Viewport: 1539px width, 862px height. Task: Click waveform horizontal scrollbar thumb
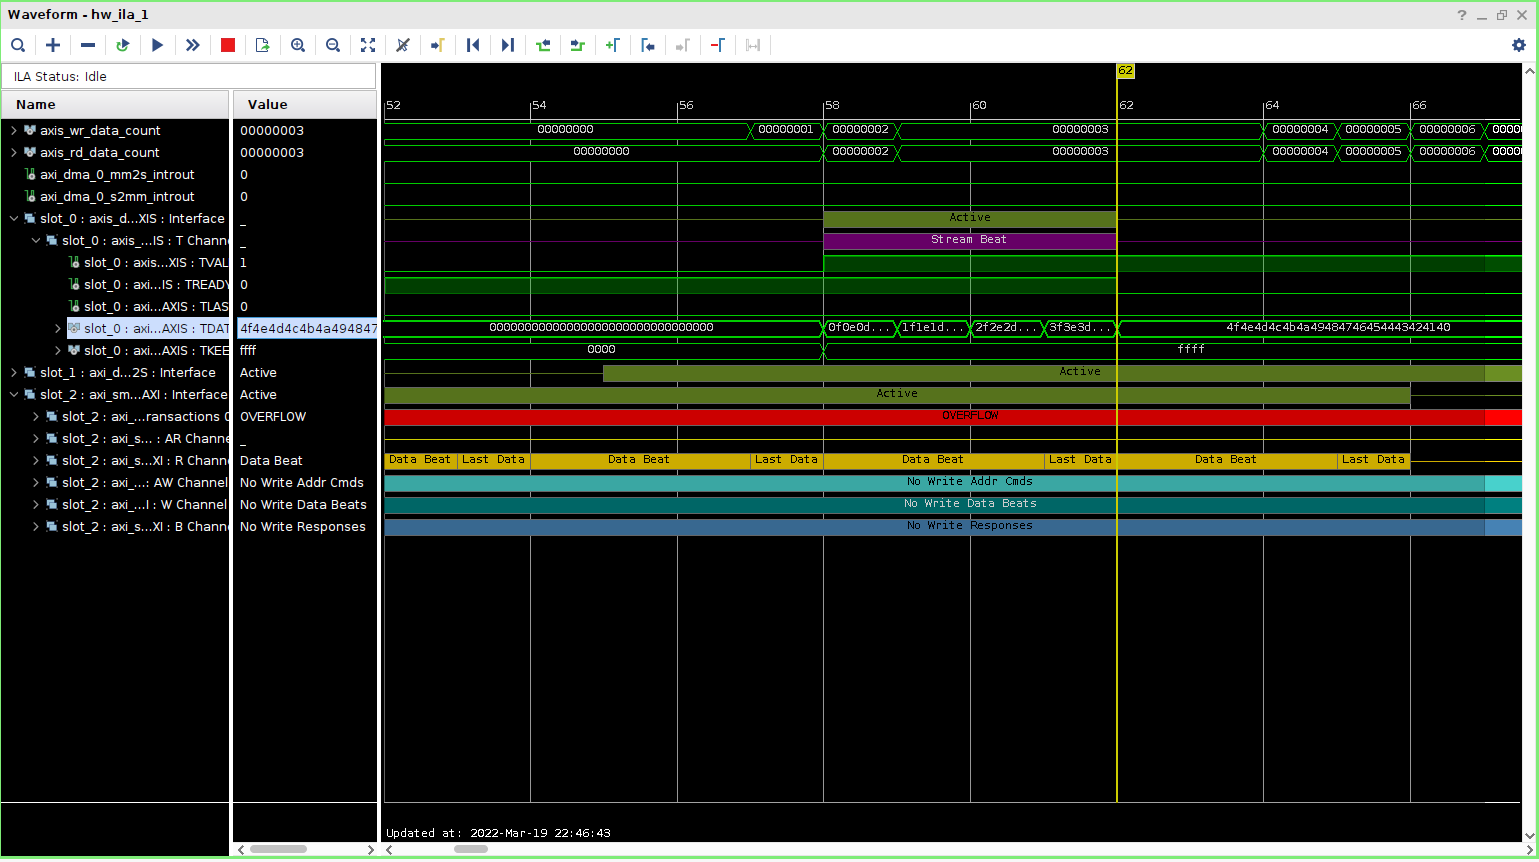click(471, 849)
